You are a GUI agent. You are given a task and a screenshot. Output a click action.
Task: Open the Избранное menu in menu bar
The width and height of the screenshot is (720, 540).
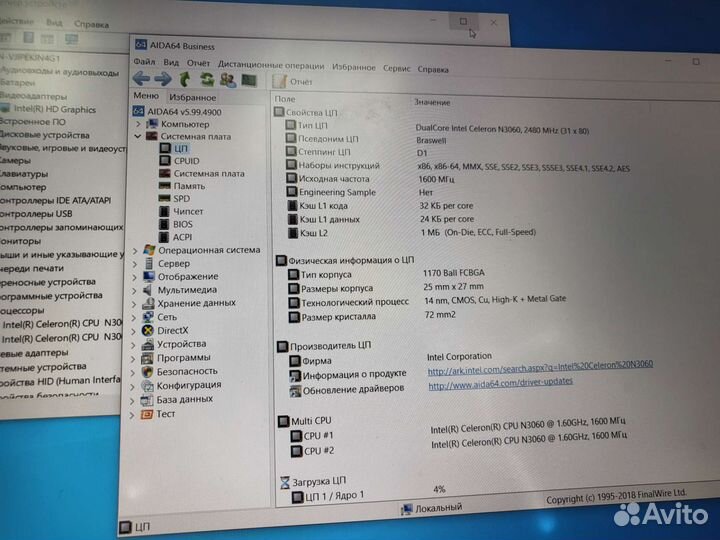tap(354, 68)
